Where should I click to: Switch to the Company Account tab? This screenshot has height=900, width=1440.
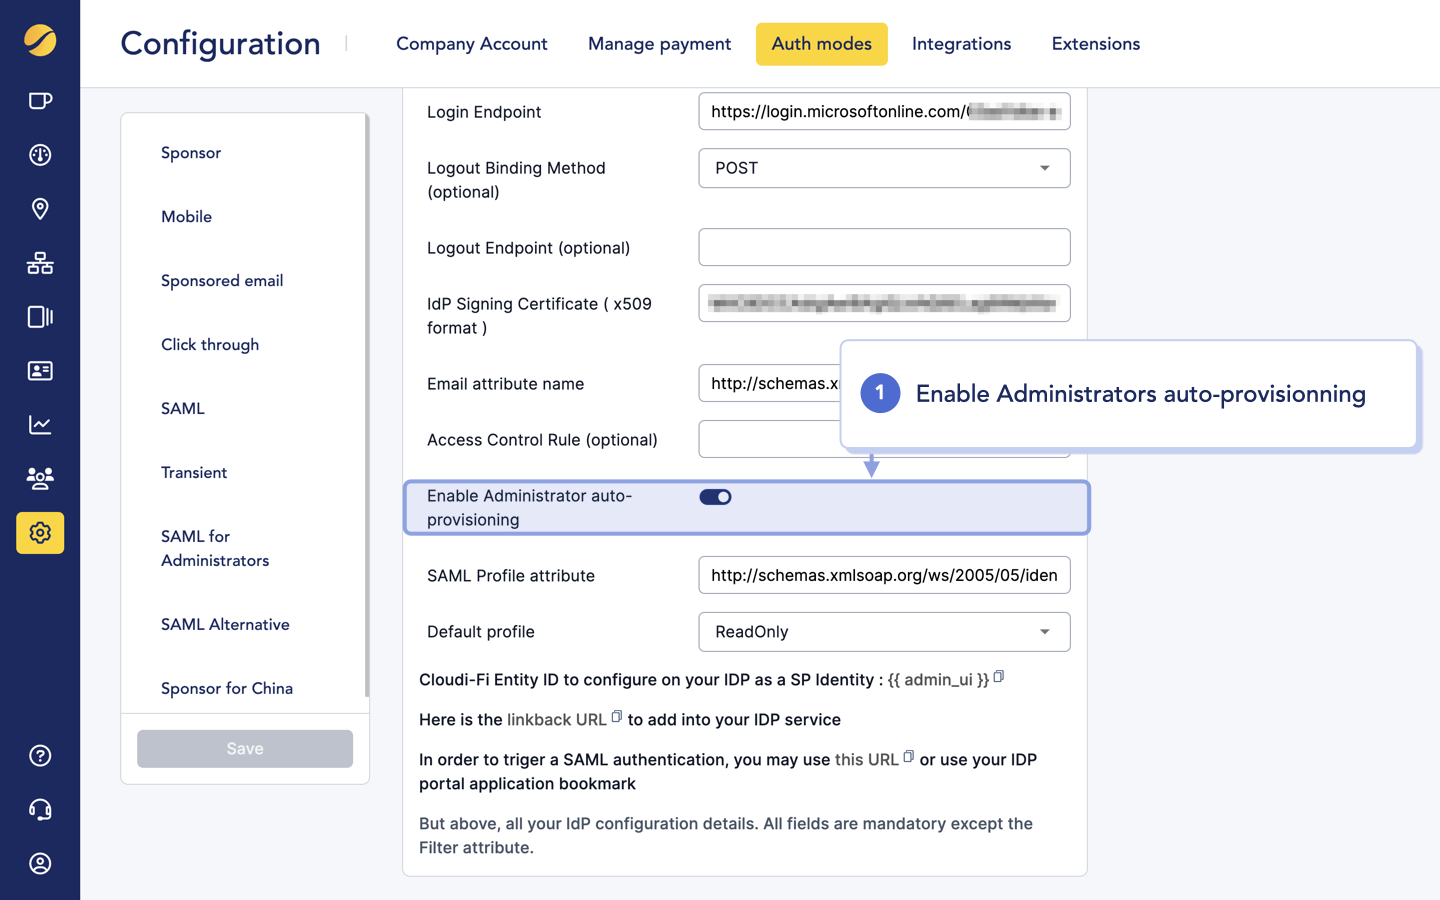click(471, 44)
